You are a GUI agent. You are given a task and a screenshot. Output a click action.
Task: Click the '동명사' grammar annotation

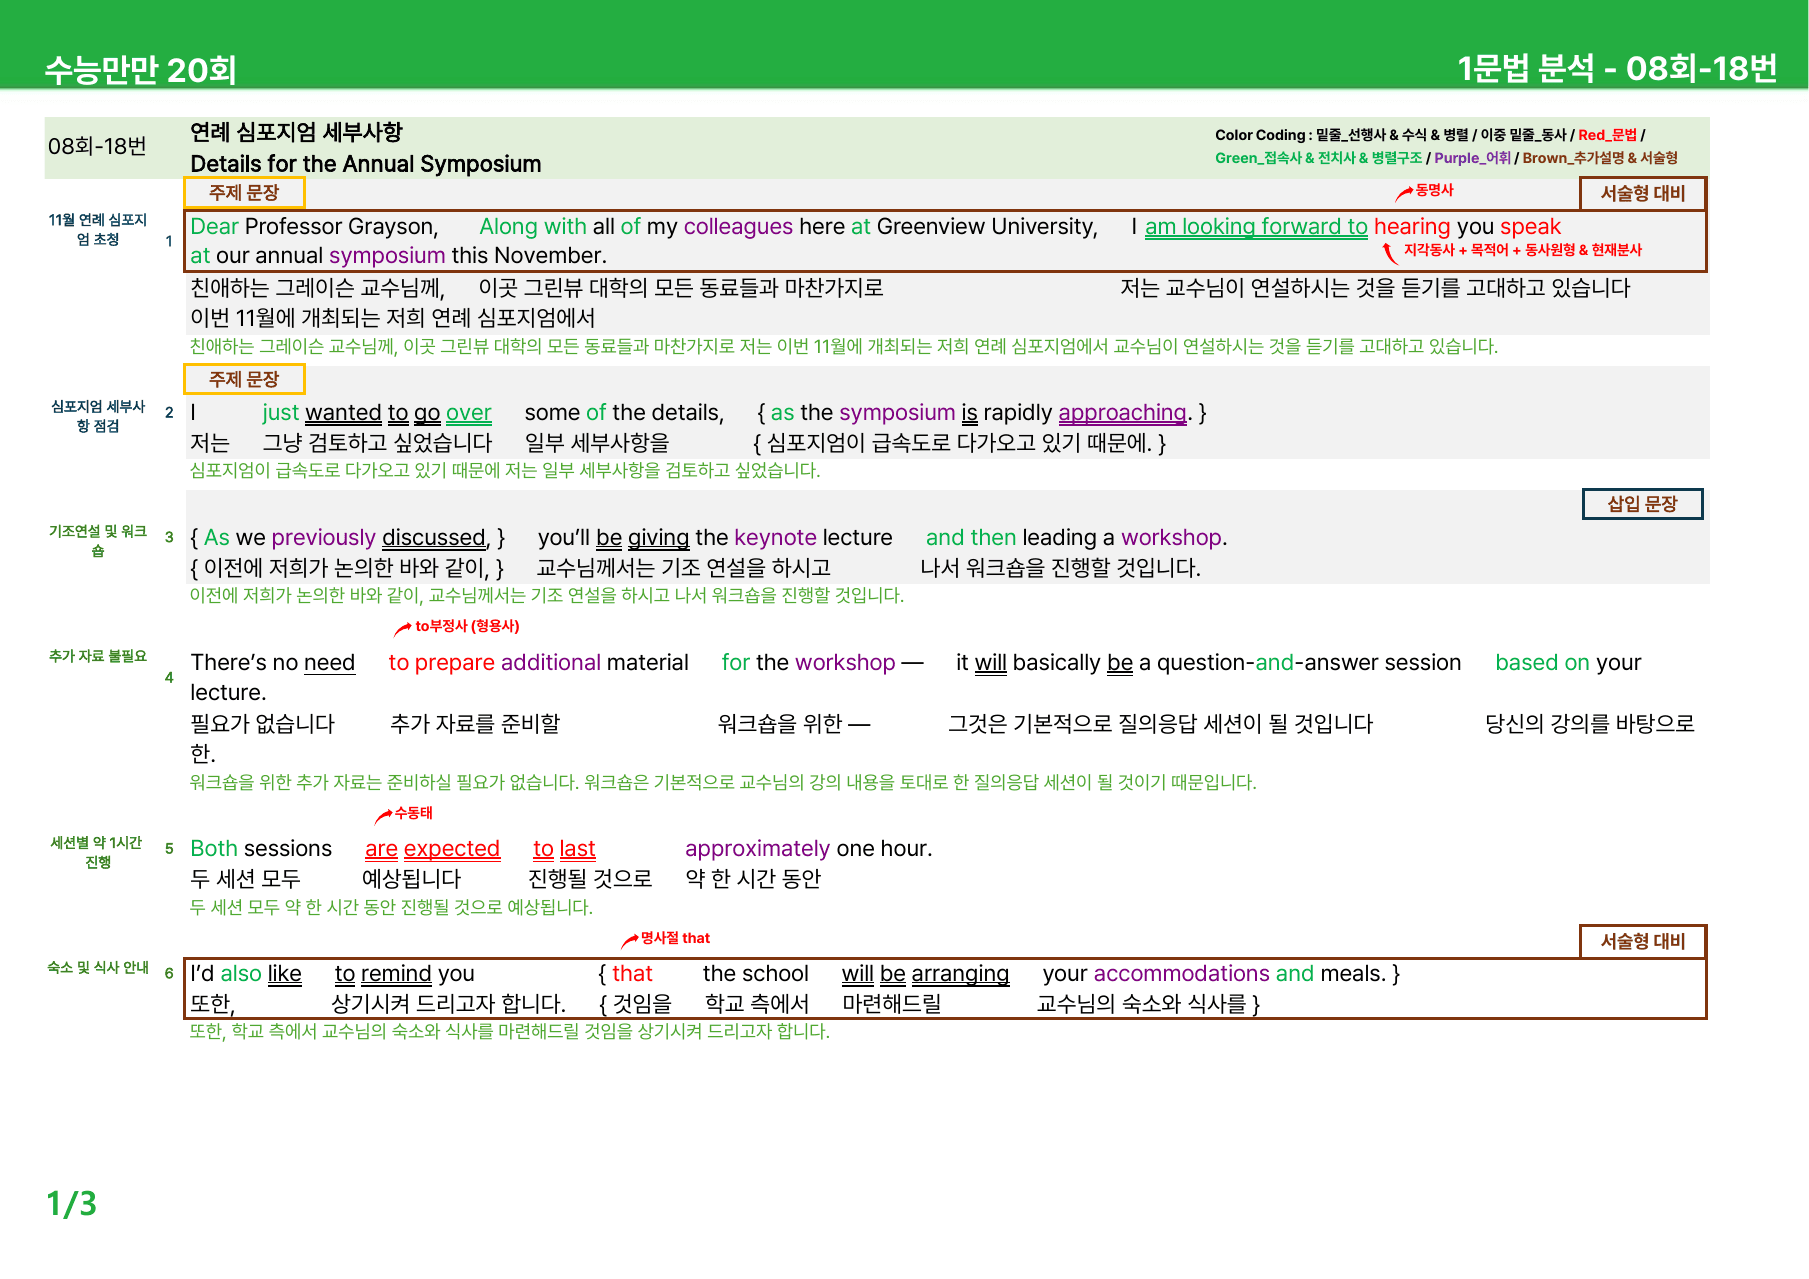(x=1434, y=190)
